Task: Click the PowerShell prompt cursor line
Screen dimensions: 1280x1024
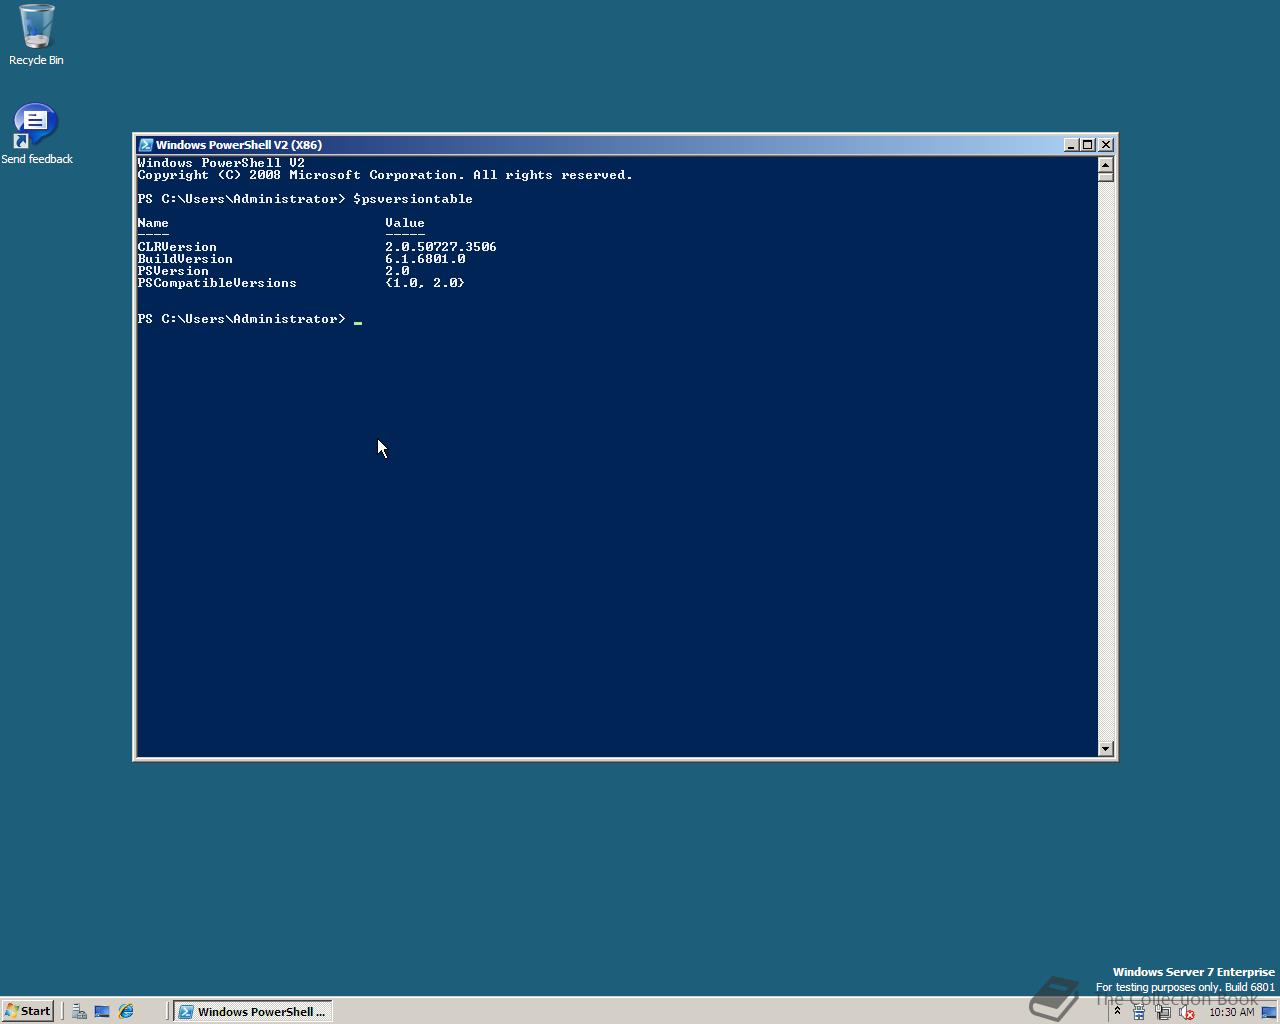Action: (250, 319)
